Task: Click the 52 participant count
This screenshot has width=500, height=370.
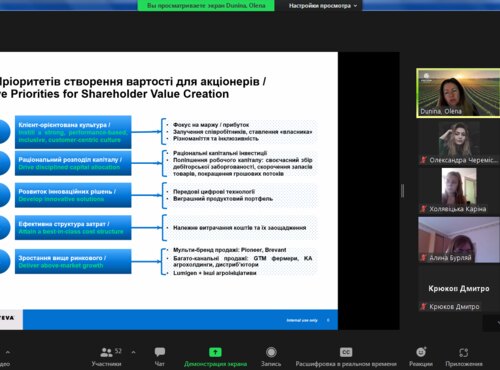Action: pos(118,351)
